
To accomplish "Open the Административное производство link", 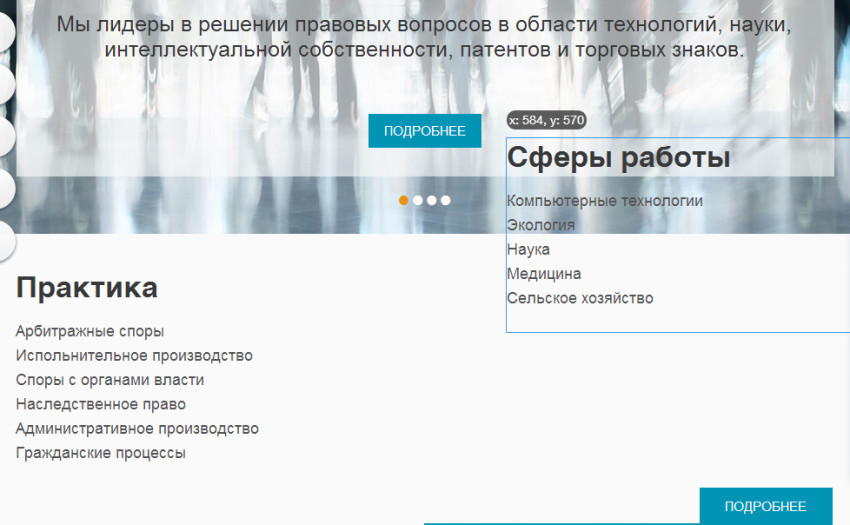I will click(137, 428).
